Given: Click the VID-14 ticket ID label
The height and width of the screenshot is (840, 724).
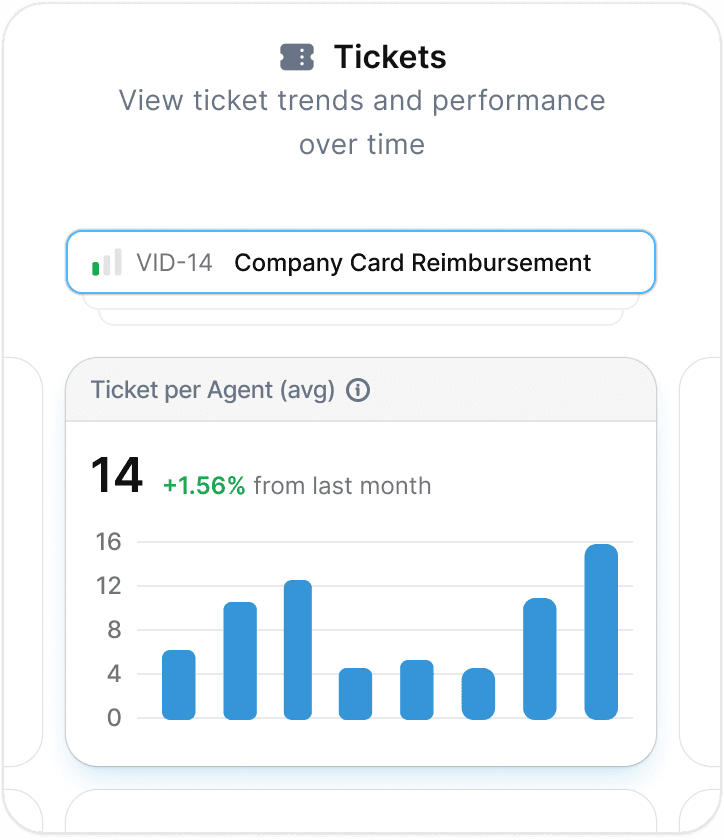Looking at the screenshot, I should (174, 263).
